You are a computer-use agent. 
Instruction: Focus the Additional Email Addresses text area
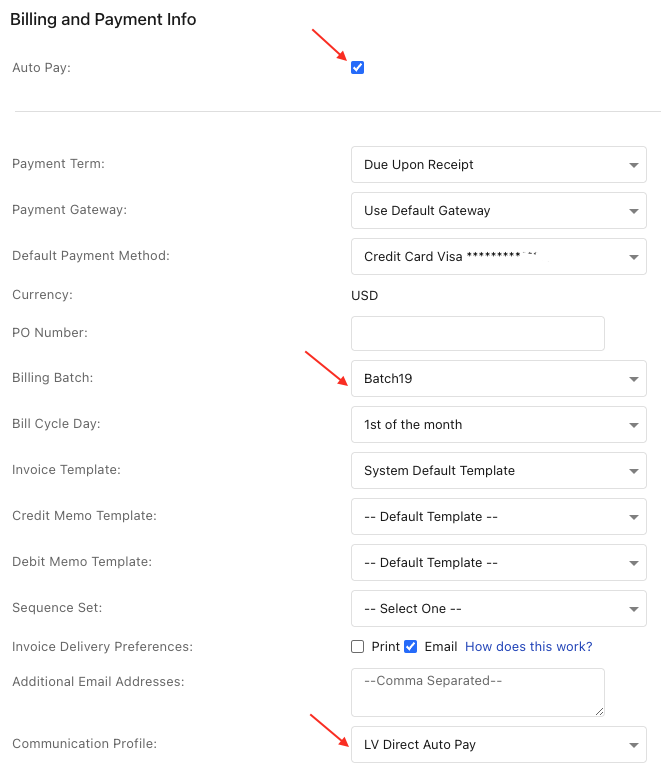(477, 692)
